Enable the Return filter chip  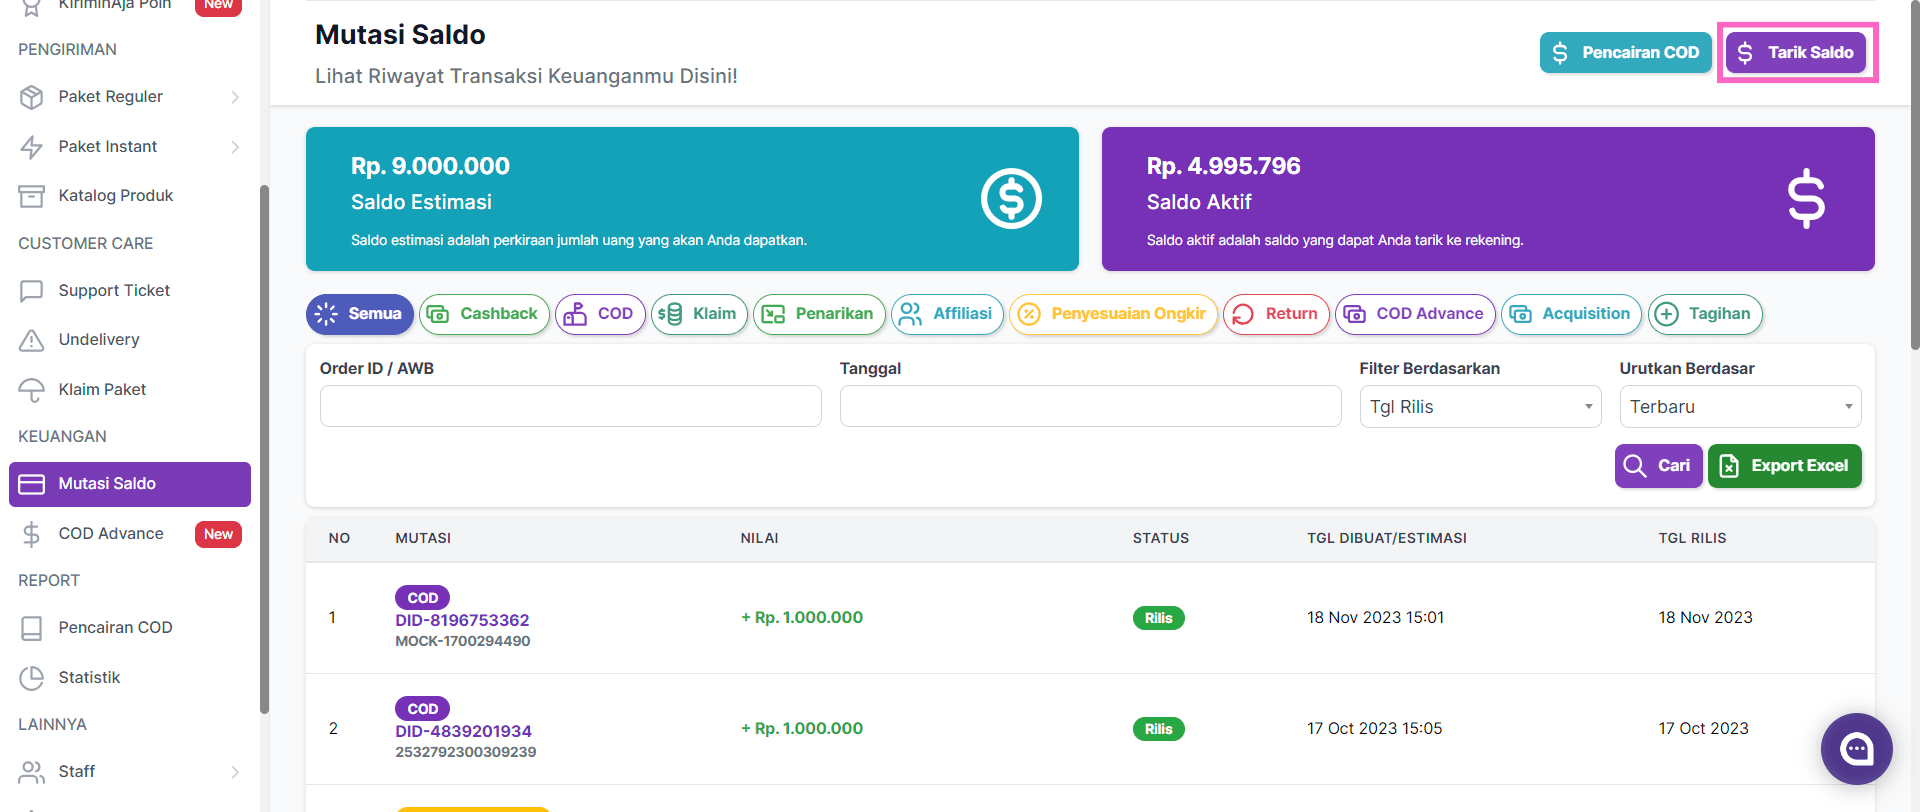pos(1276,314)
